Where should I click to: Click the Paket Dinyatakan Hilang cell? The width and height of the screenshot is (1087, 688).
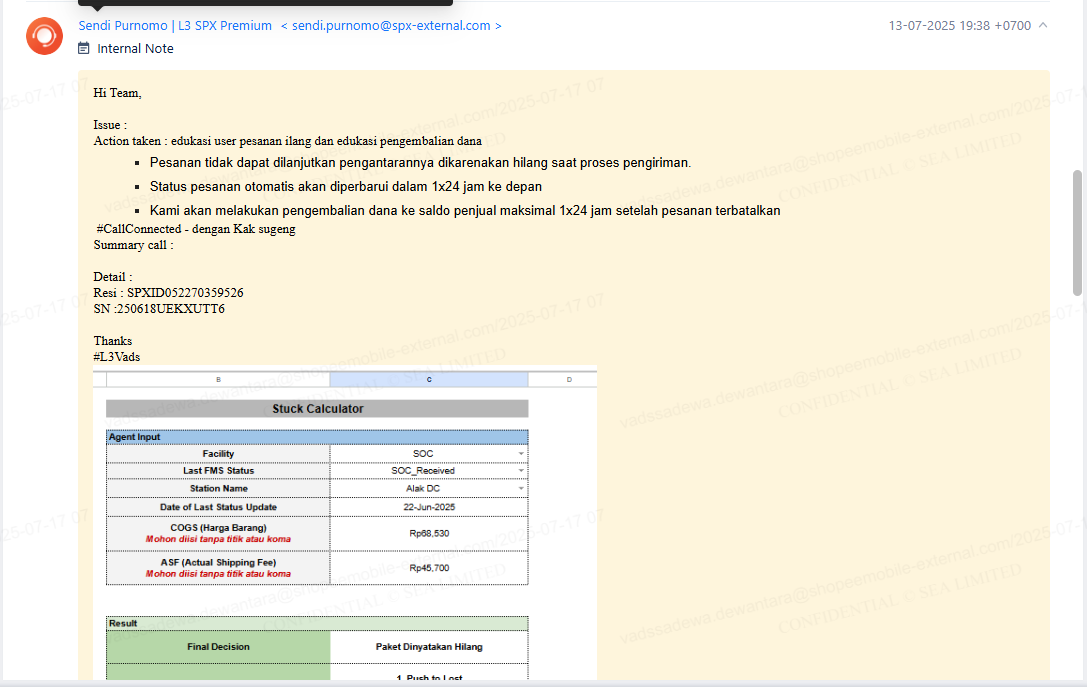pos(429,646)
